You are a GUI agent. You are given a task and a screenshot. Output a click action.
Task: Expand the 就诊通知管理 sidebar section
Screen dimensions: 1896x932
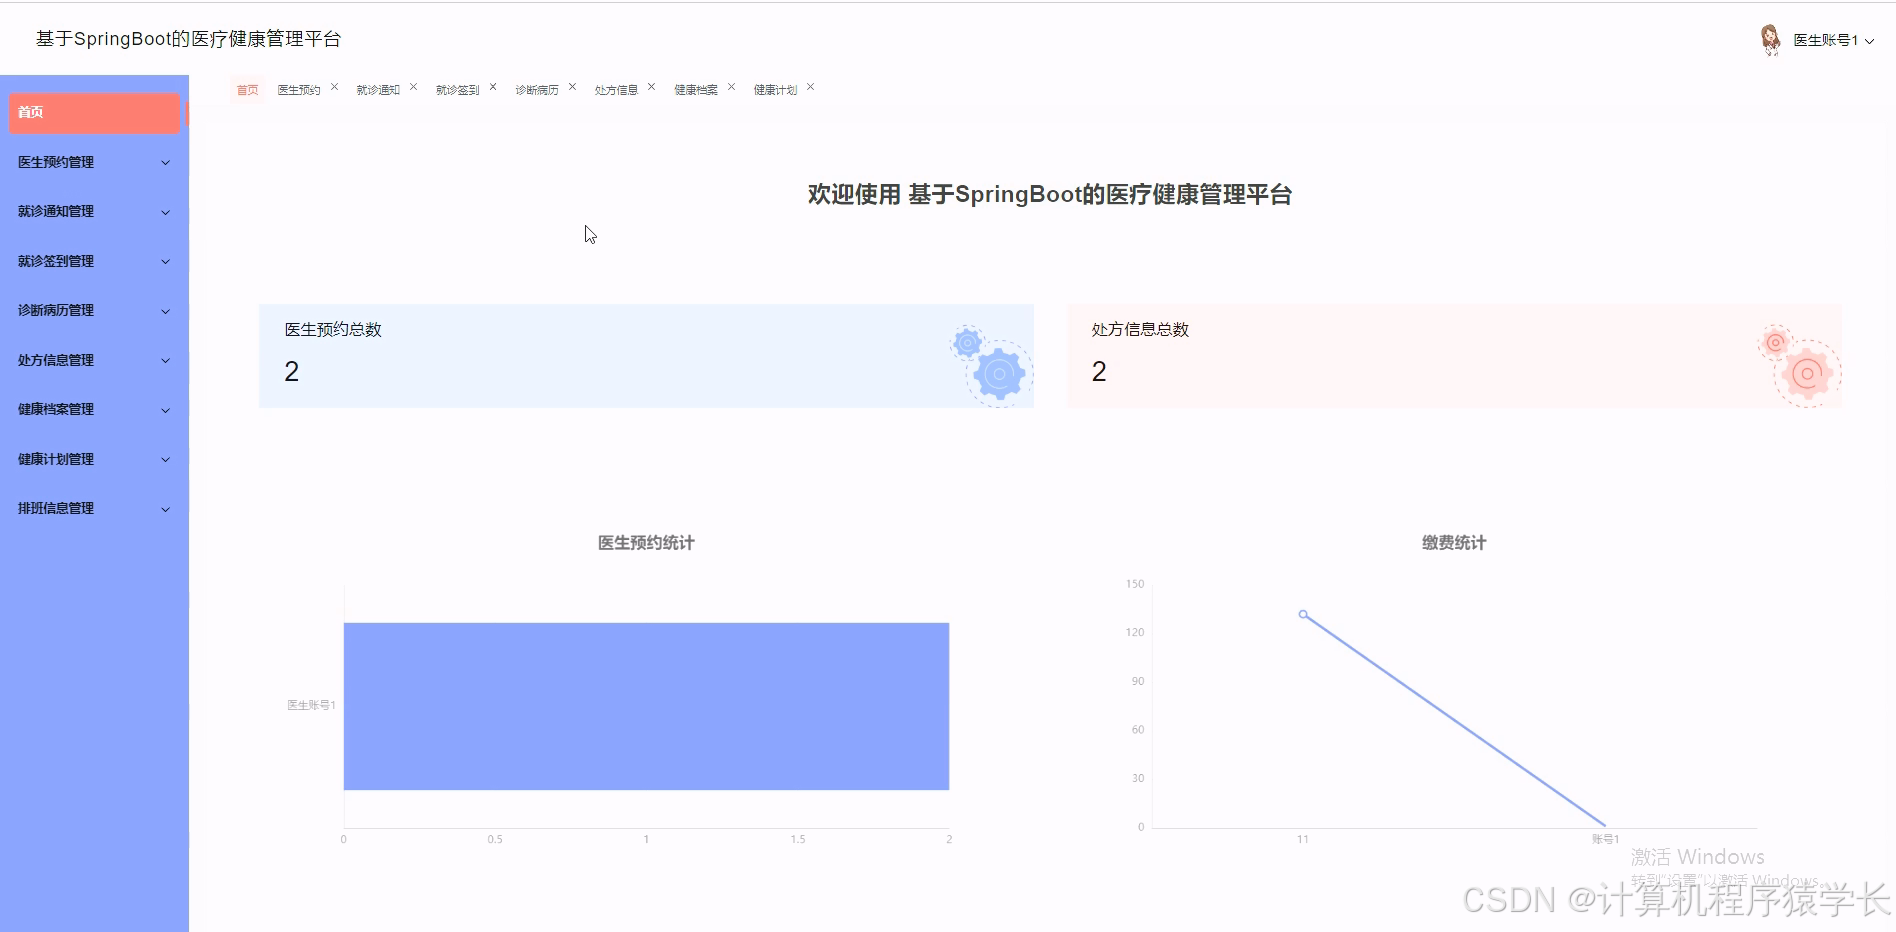coord(93,211)
